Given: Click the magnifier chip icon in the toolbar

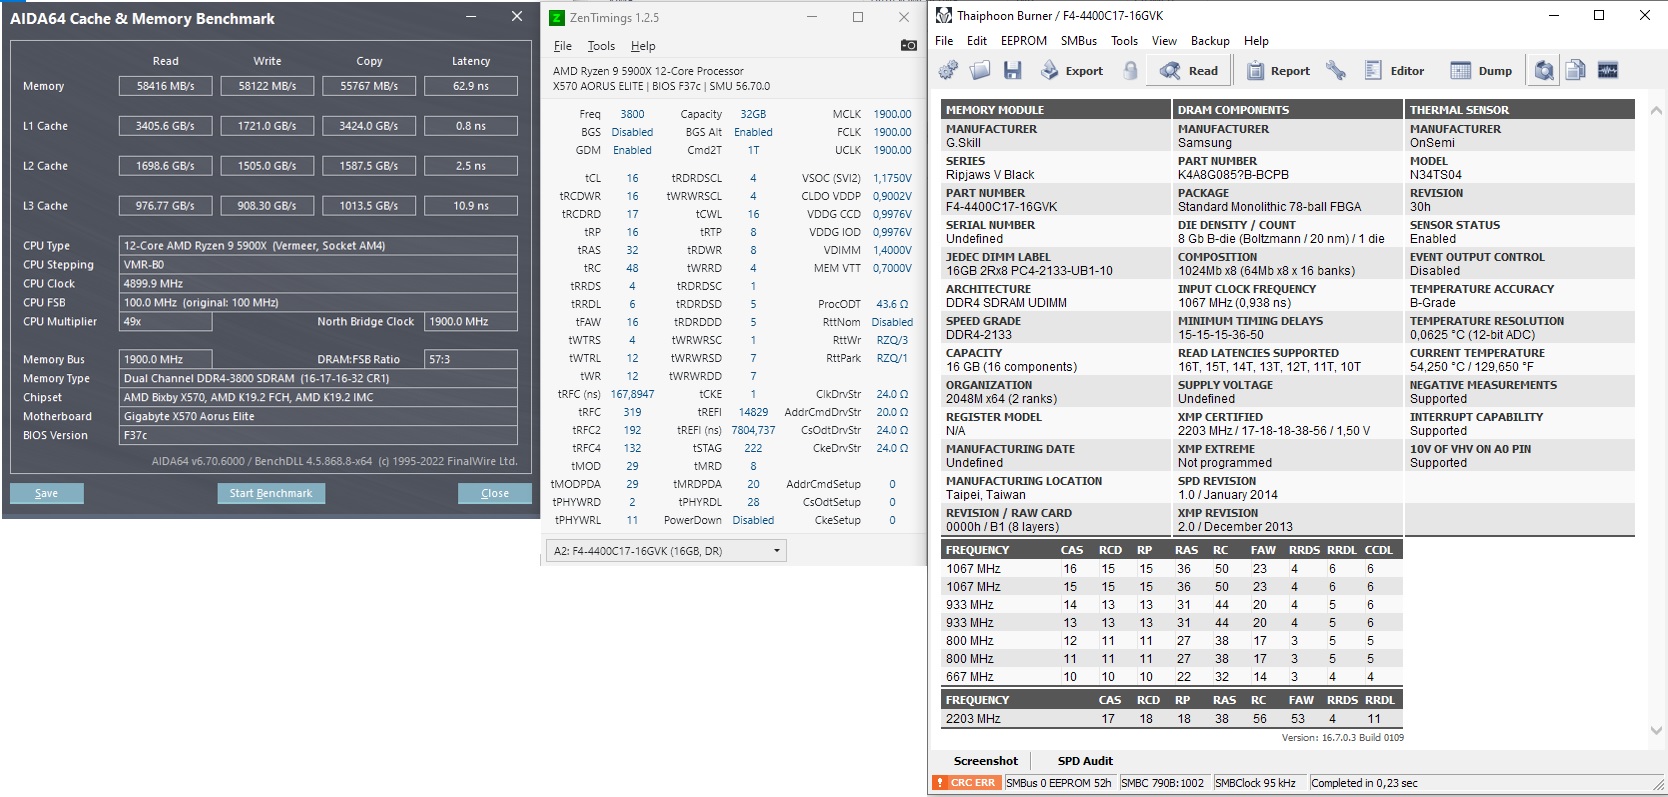Looking at the screenshot, I should (x=1545, y=70).
